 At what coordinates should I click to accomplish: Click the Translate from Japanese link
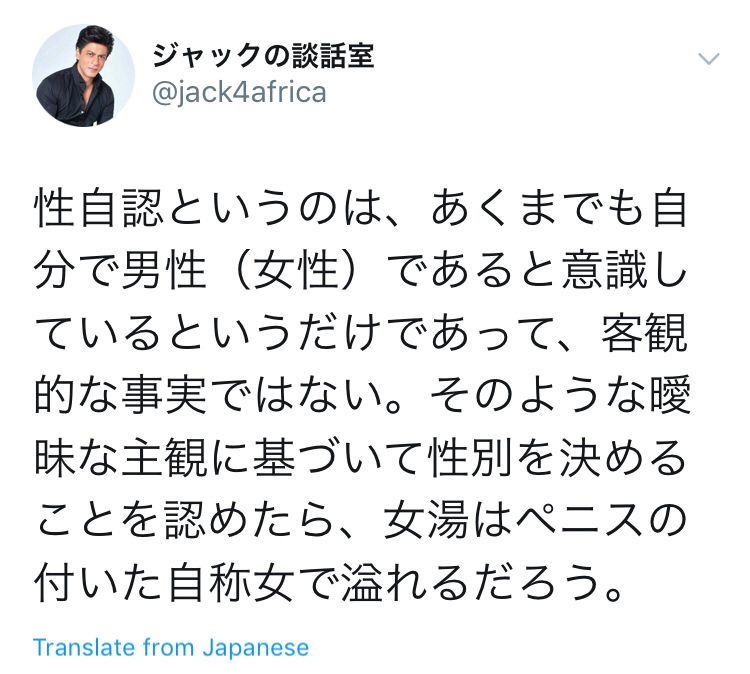pos(171,648)
